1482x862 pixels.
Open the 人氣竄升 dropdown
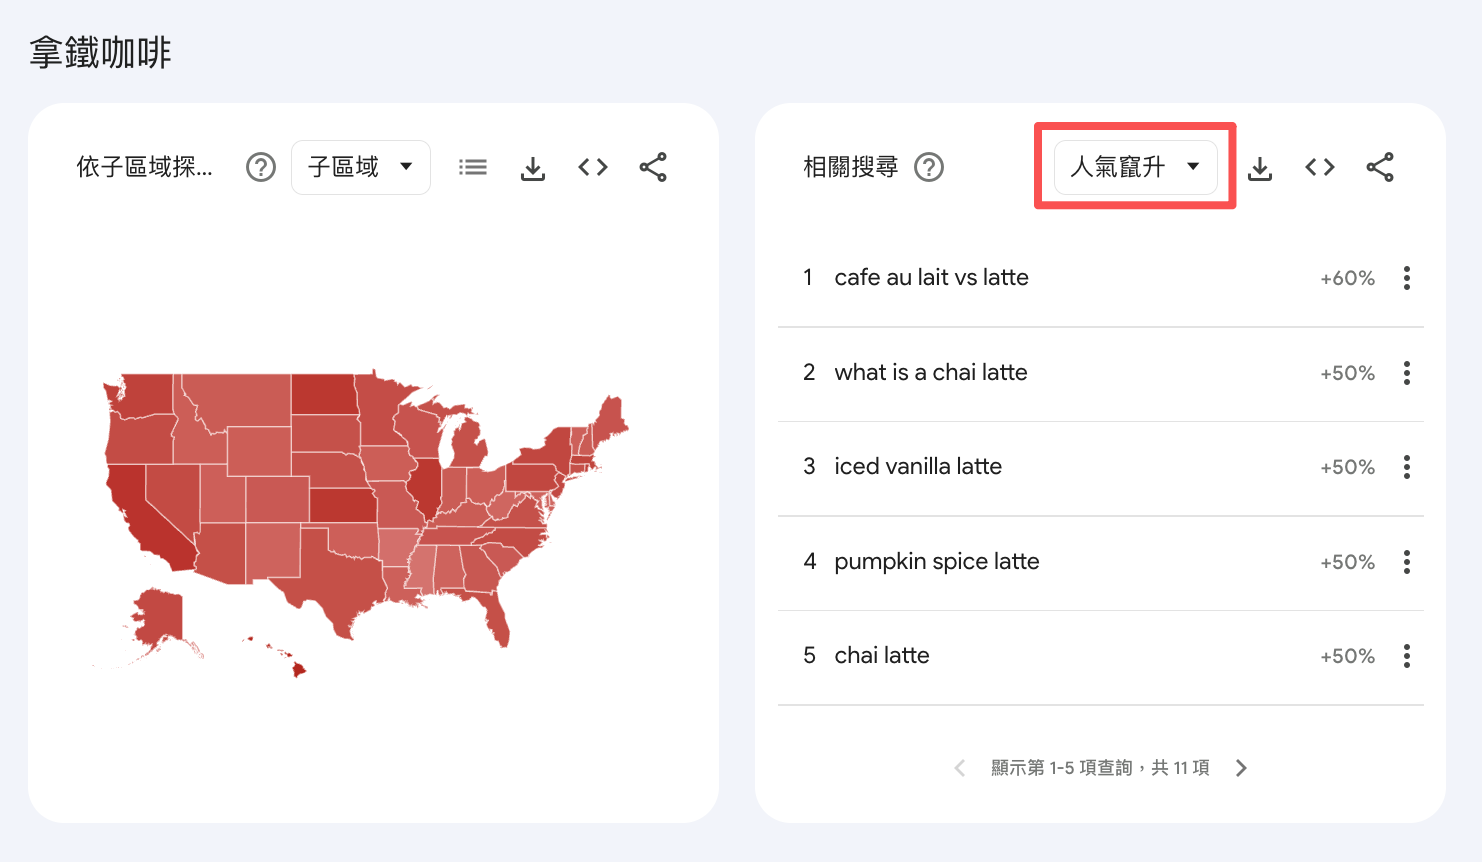tap(1136, 167)
